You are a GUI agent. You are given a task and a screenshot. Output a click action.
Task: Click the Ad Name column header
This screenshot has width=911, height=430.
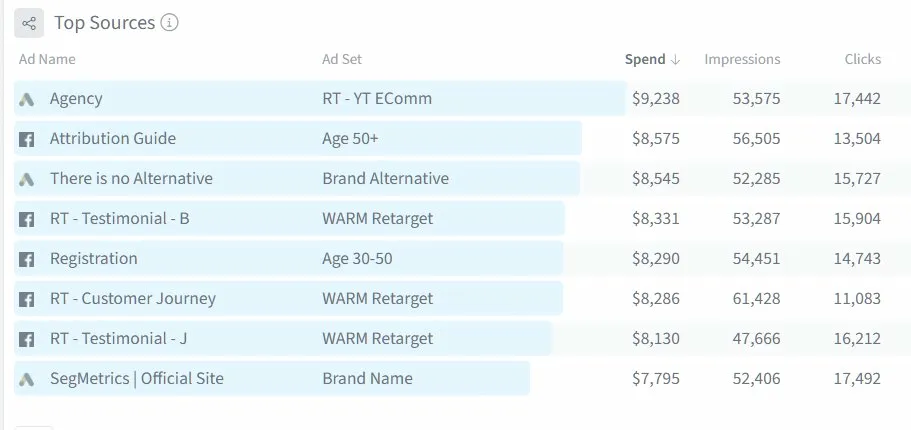click(x=47, y=59)
